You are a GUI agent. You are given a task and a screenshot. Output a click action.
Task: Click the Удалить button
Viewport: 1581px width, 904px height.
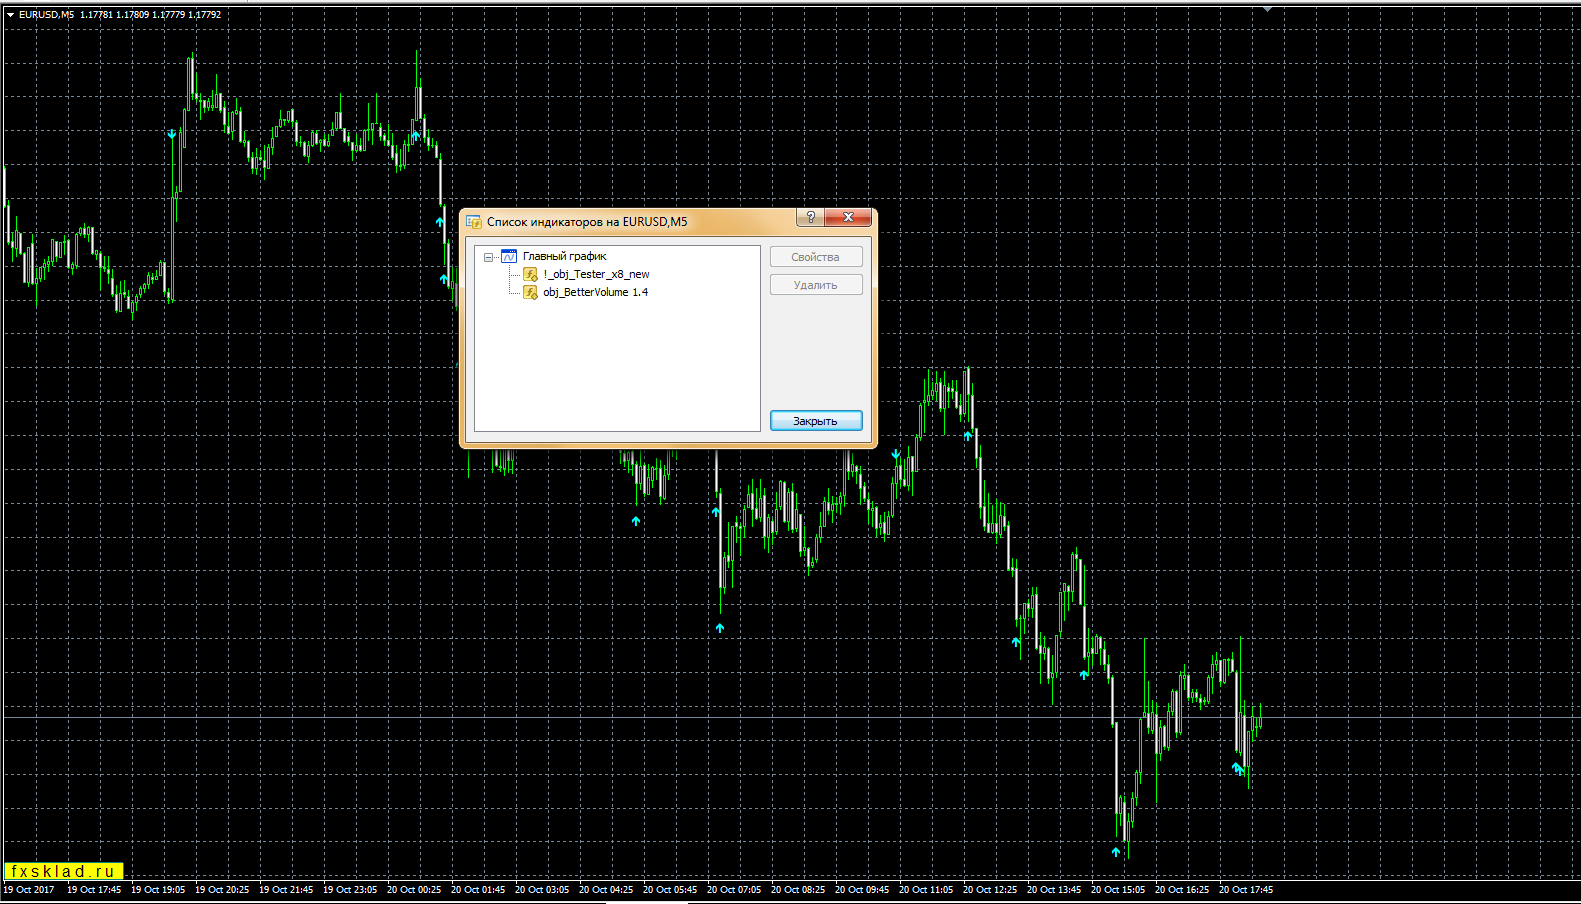[816, 285]
